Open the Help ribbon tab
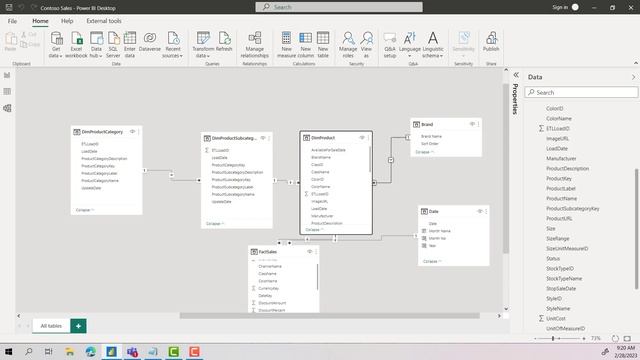 tap(67, 21)
